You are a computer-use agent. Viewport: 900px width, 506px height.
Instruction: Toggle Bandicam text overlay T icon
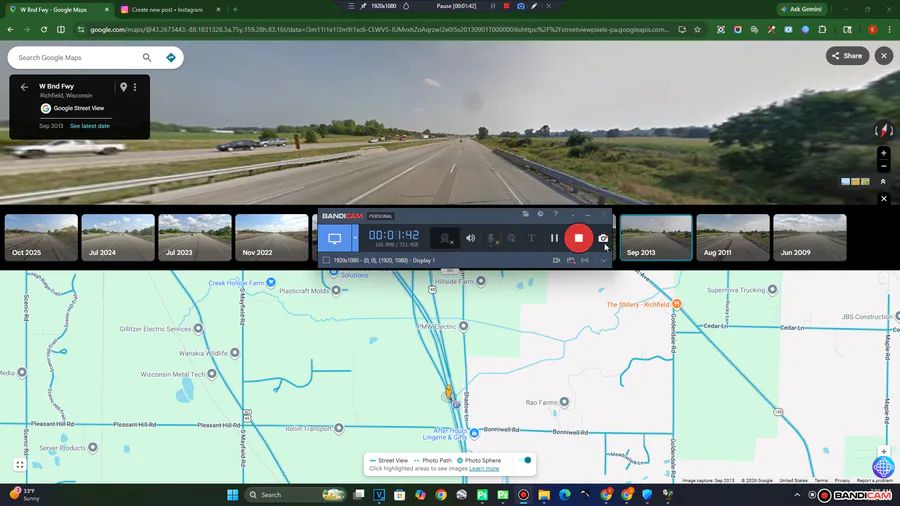pos(532,238)
